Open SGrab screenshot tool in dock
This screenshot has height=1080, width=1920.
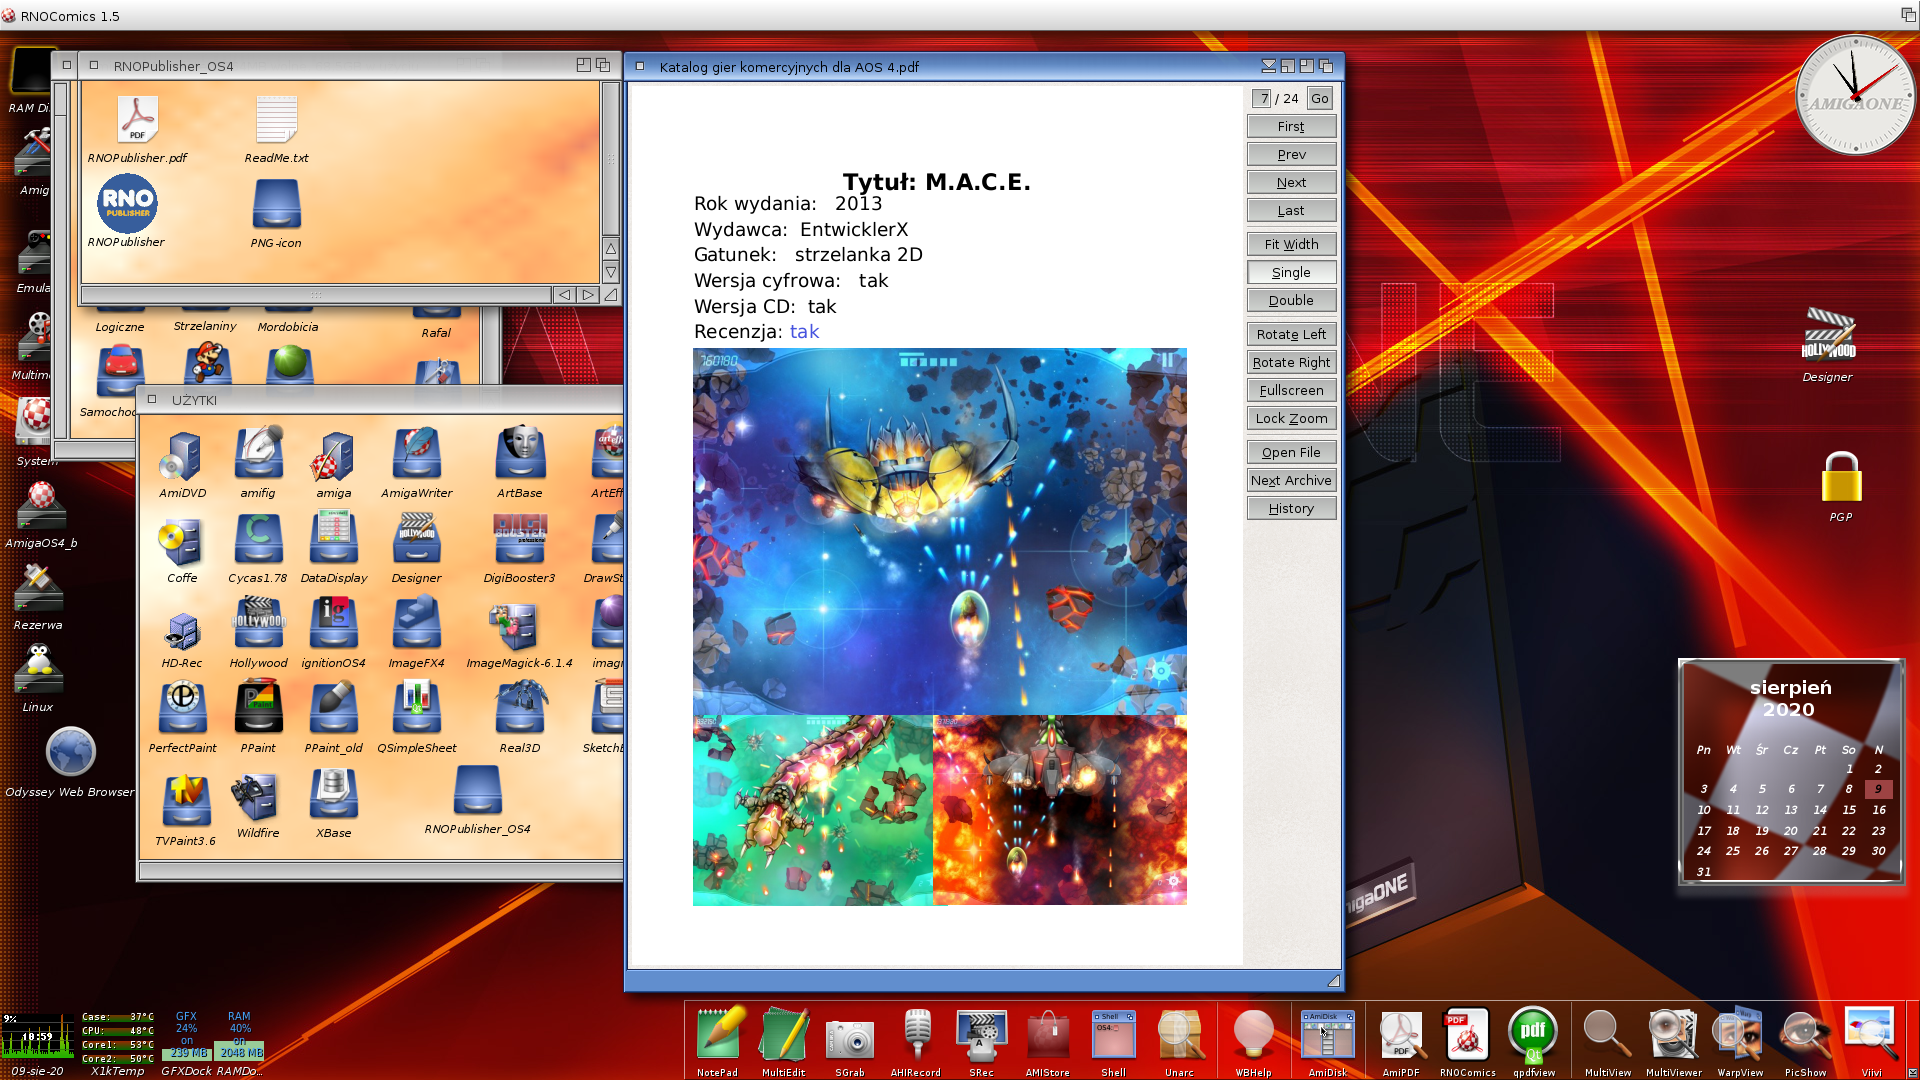850,1038
